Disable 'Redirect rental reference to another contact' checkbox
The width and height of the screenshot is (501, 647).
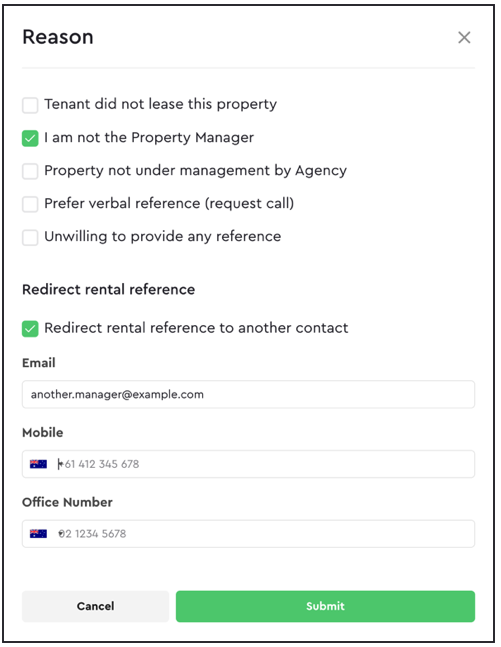click(x=30, y=328)
